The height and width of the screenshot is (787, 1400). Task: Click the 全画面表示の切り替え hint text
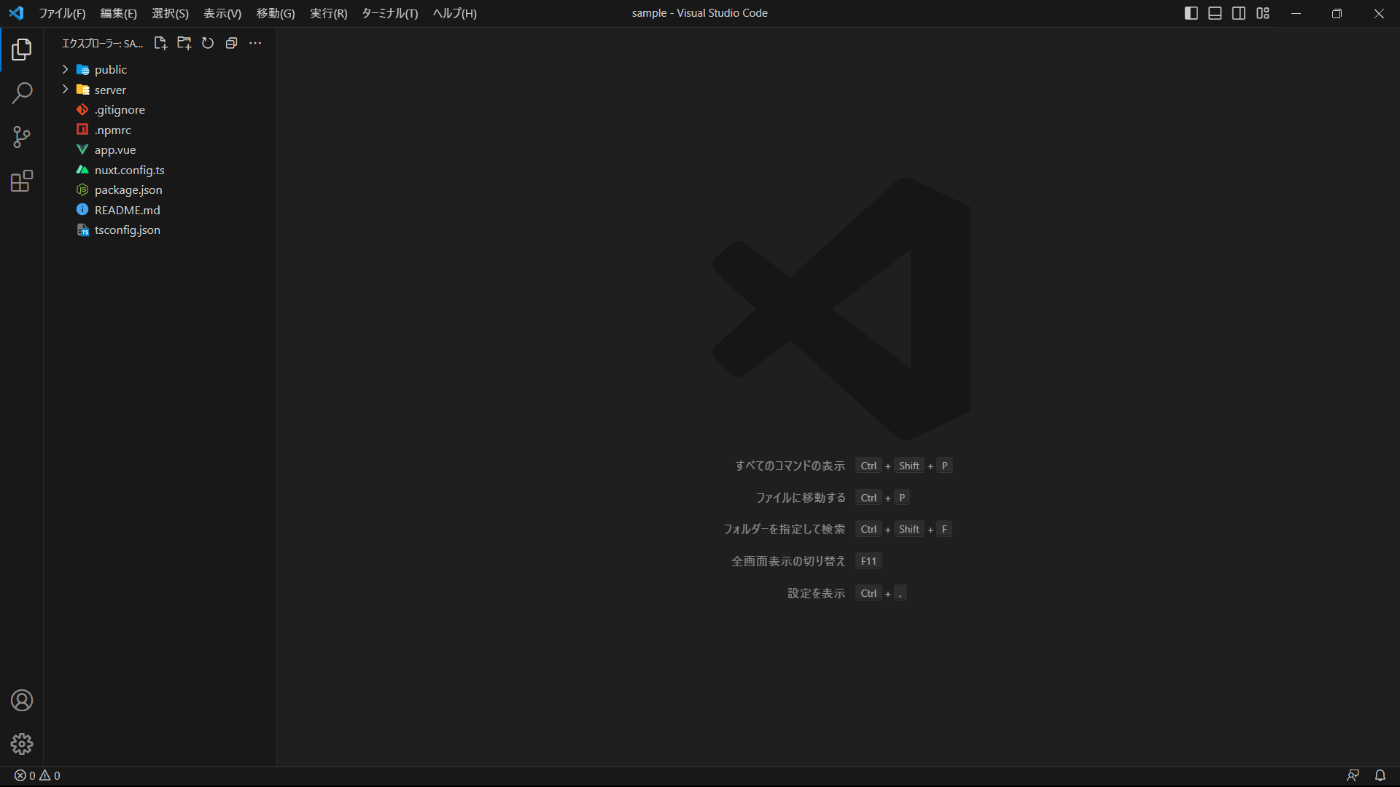789,561
